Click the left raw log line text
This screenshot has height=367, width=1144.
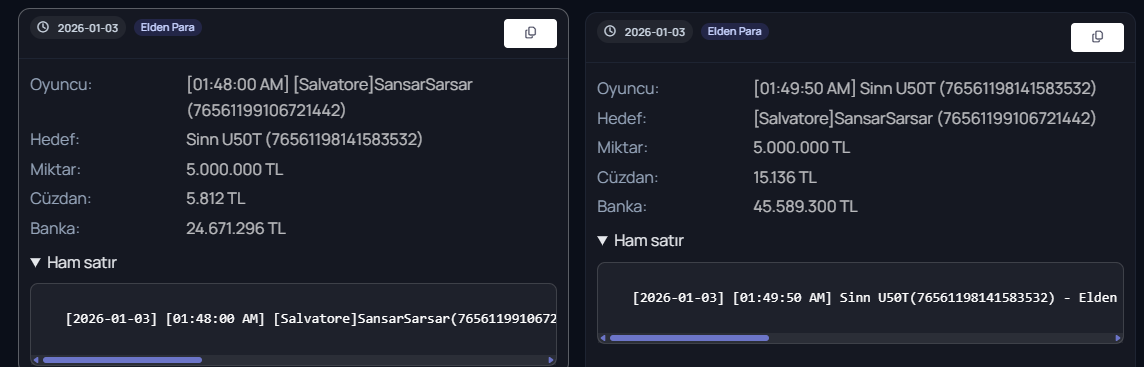tap(311, 319)
